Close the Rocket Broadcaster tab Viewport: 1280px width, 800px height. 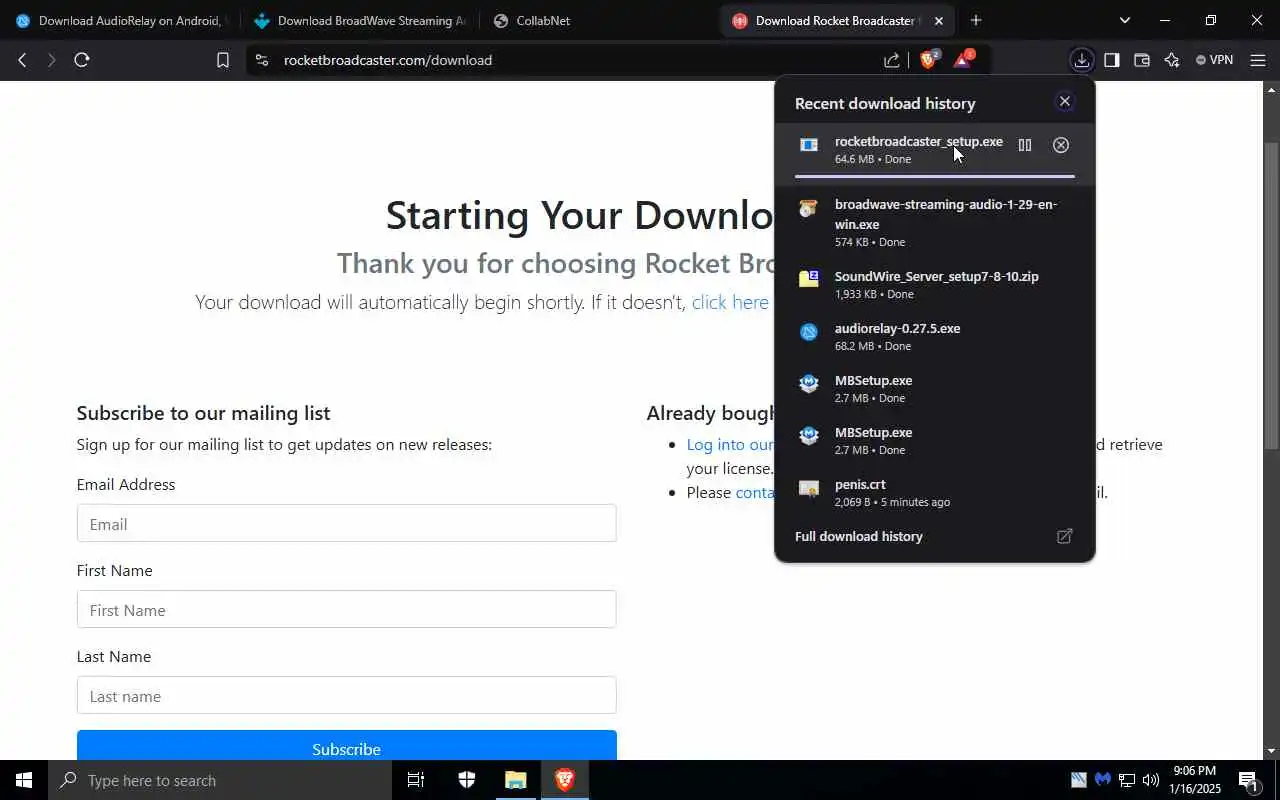[x=938, y=20]
